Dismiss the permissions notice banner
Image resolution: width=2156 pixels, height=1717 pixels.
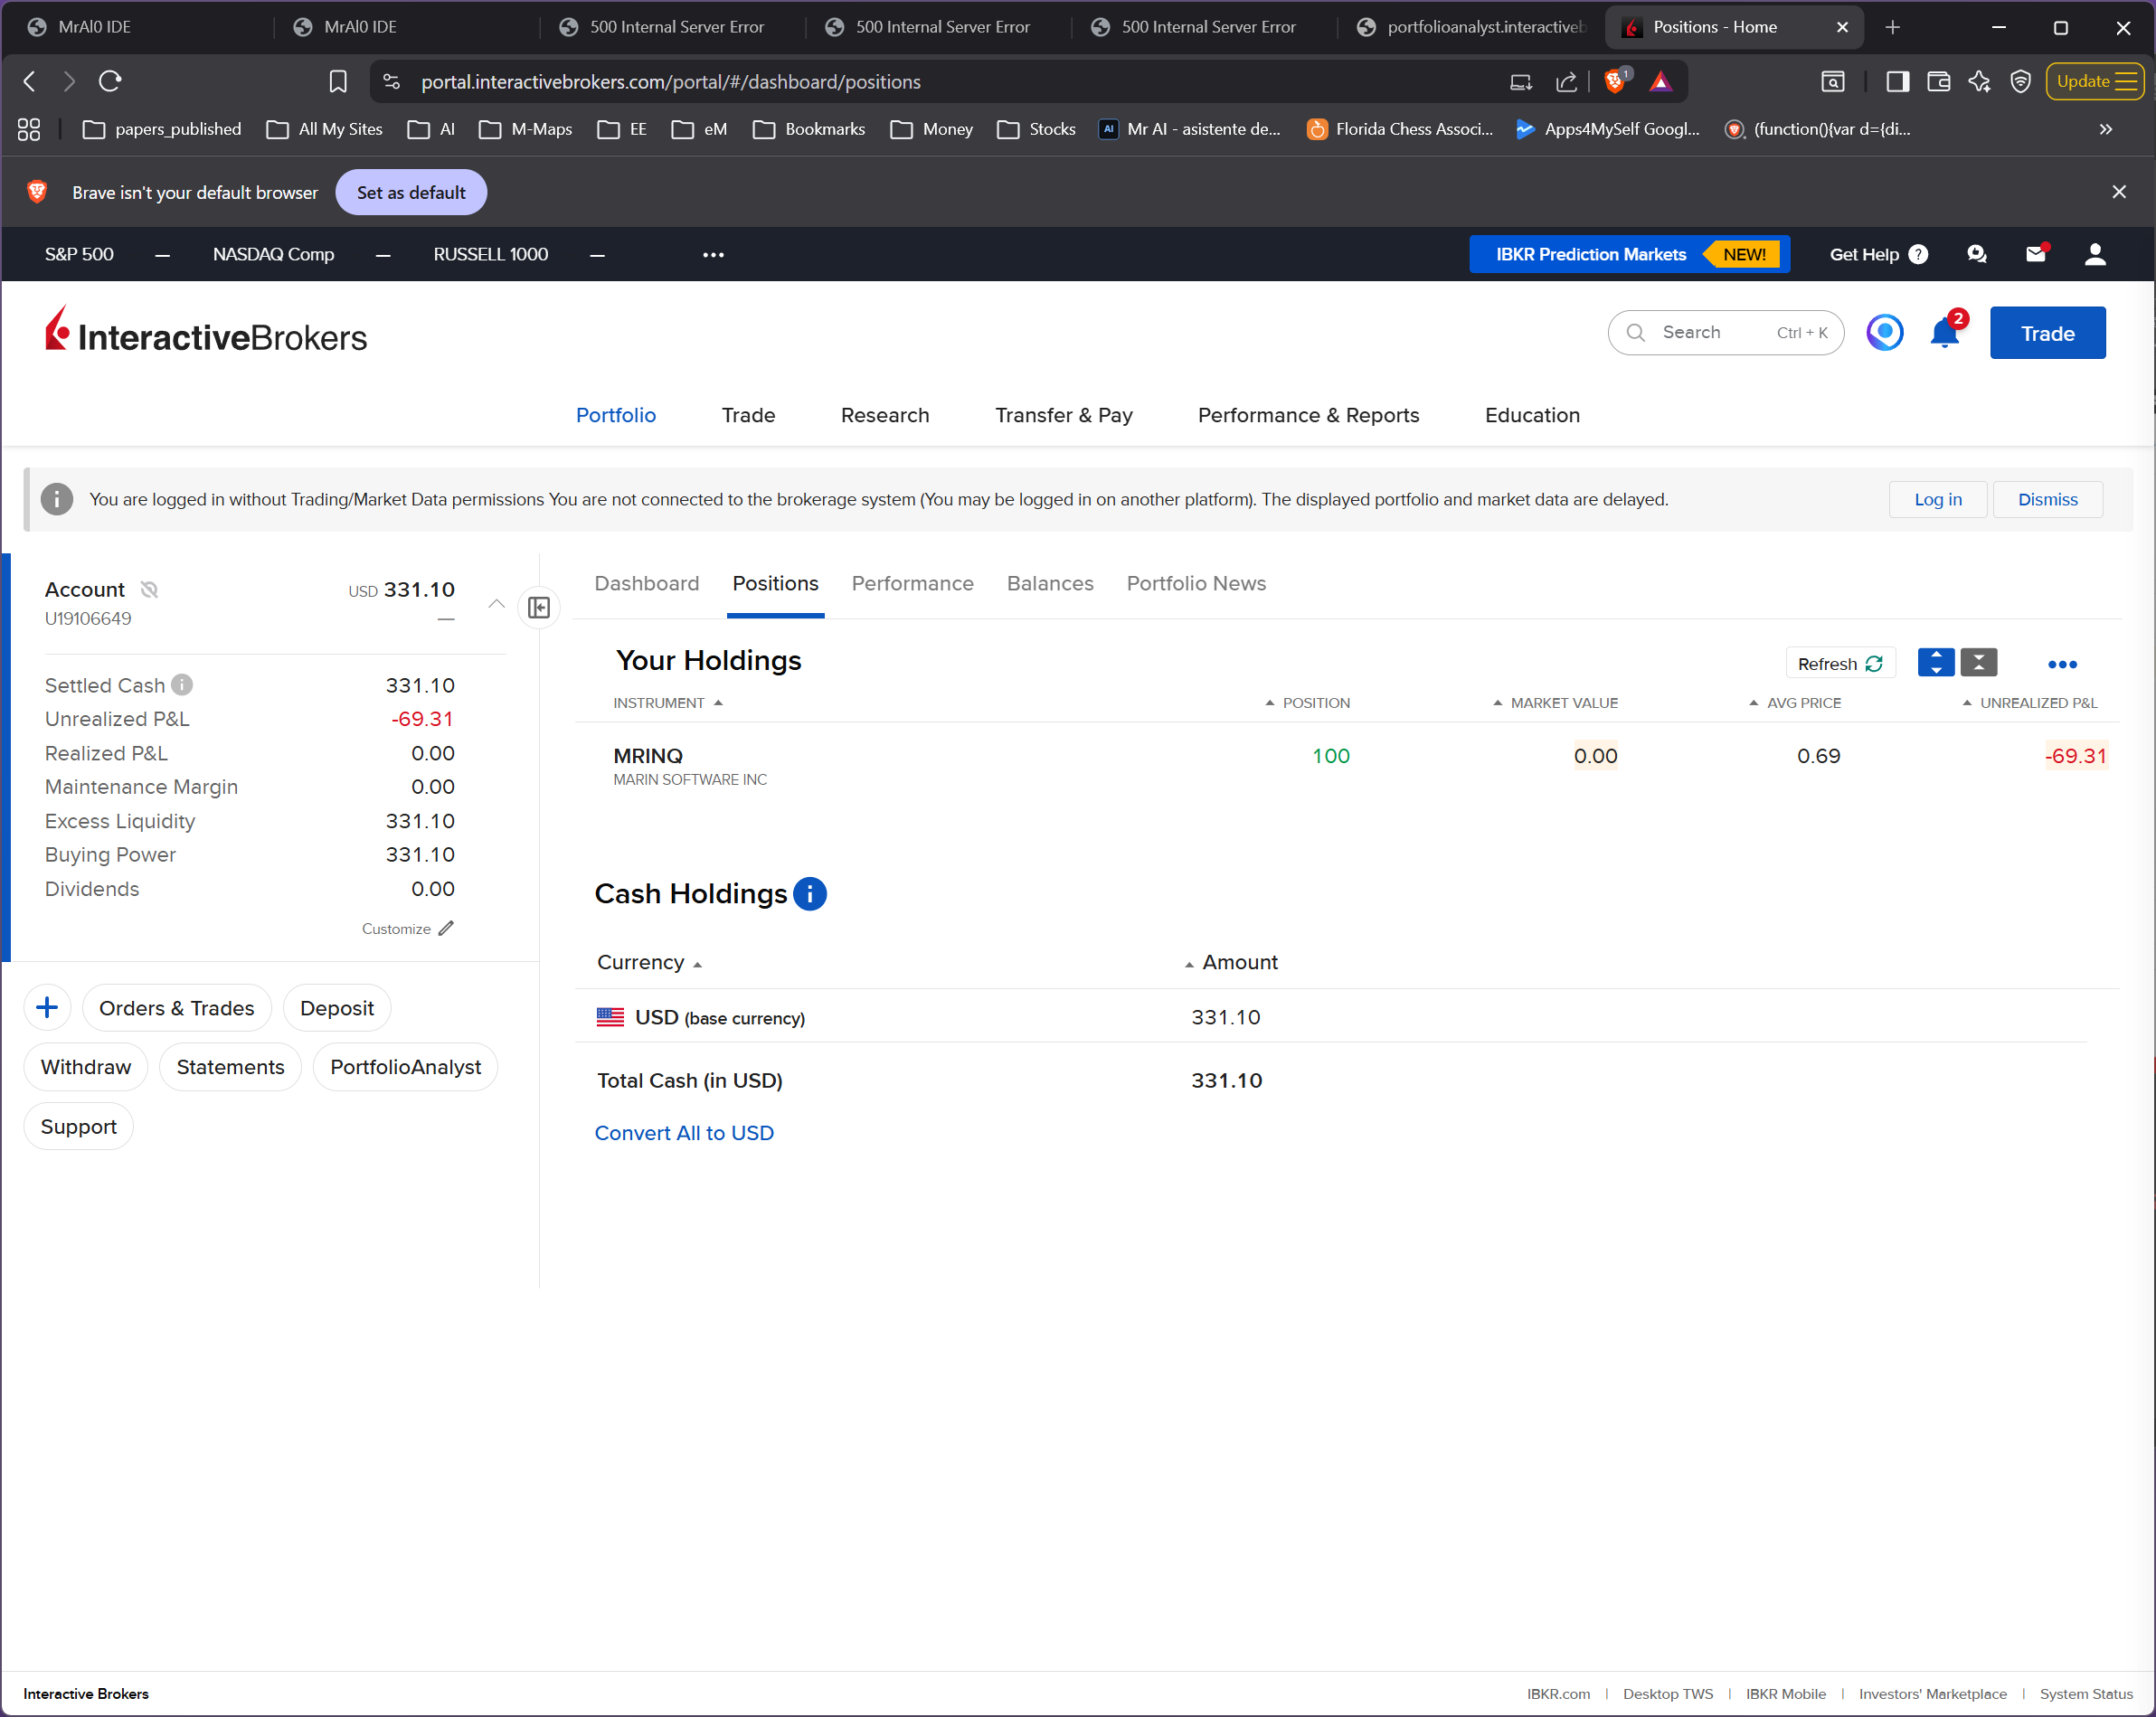(2047, 499)
